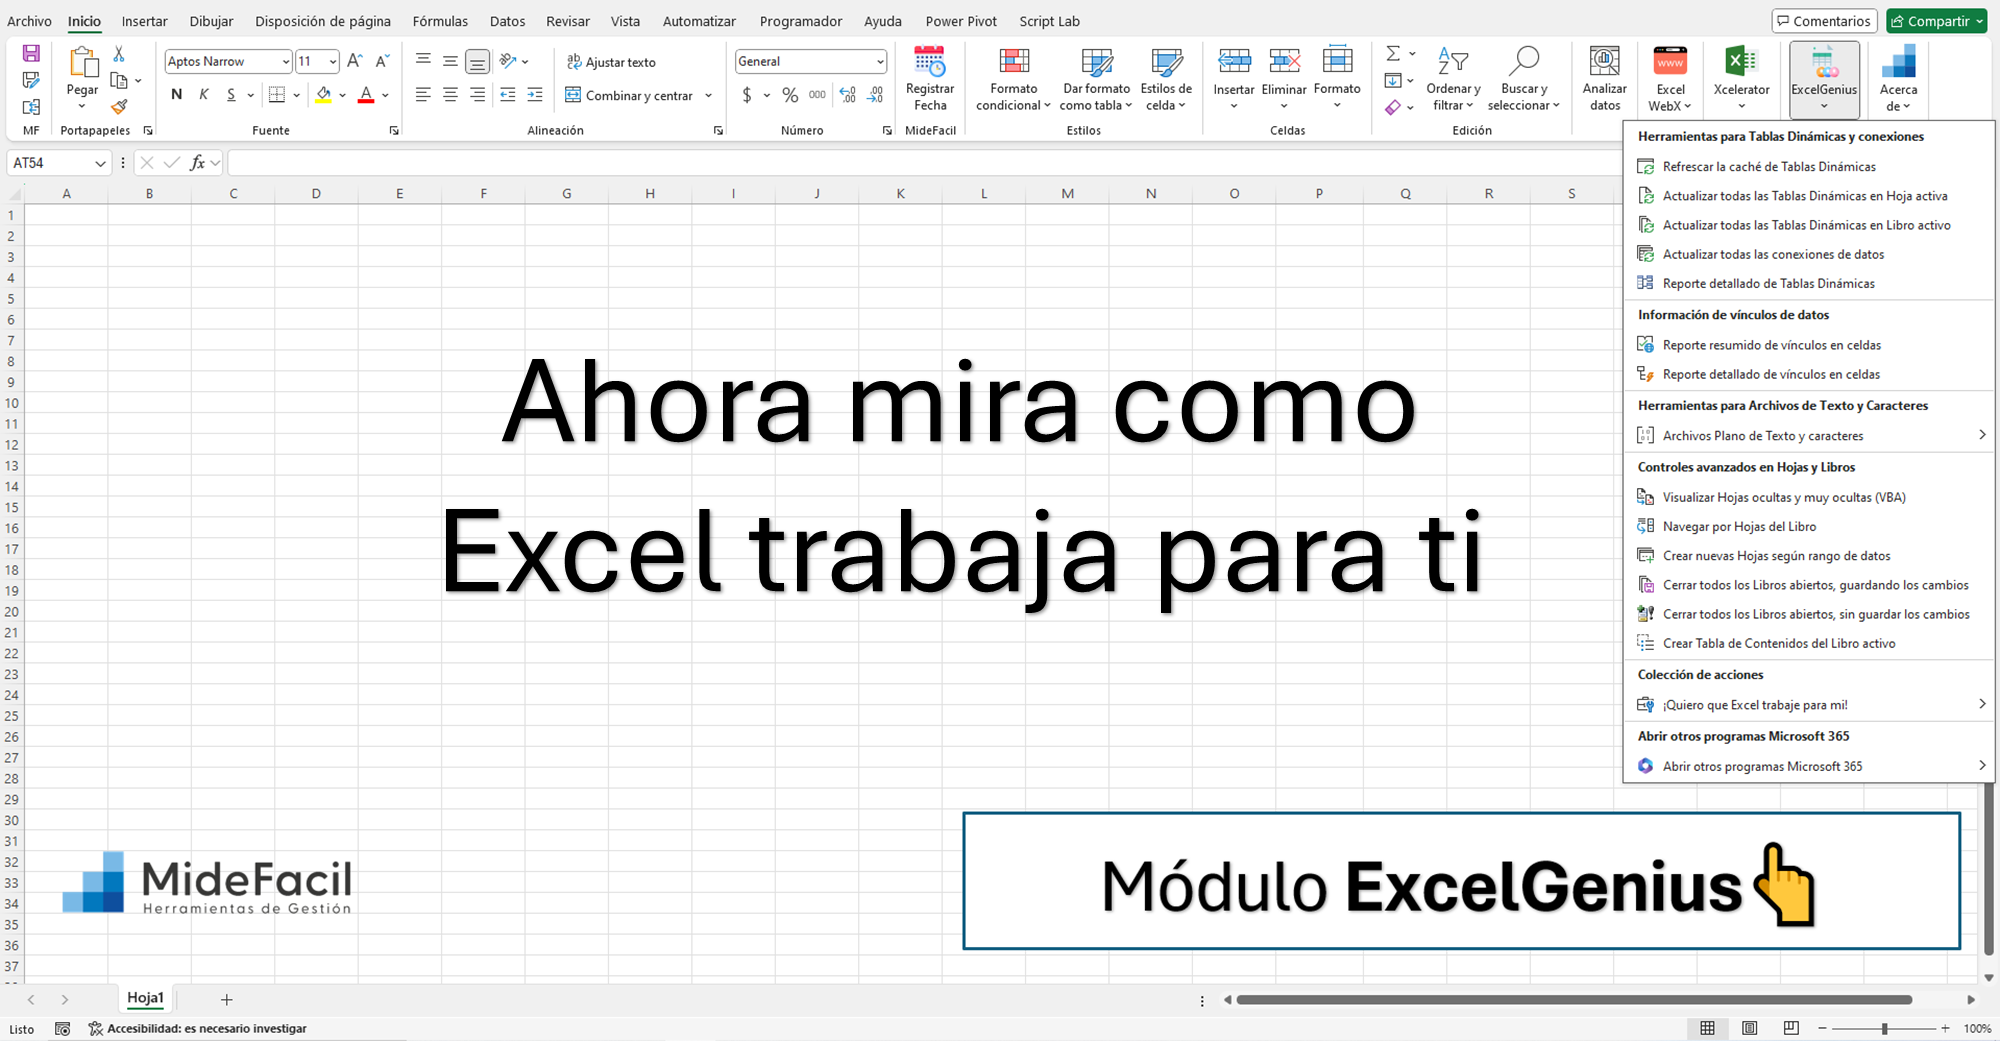Toggle underline S formatting
Viewport: 2000px width, 1041px height.
[x=231, y=95]
